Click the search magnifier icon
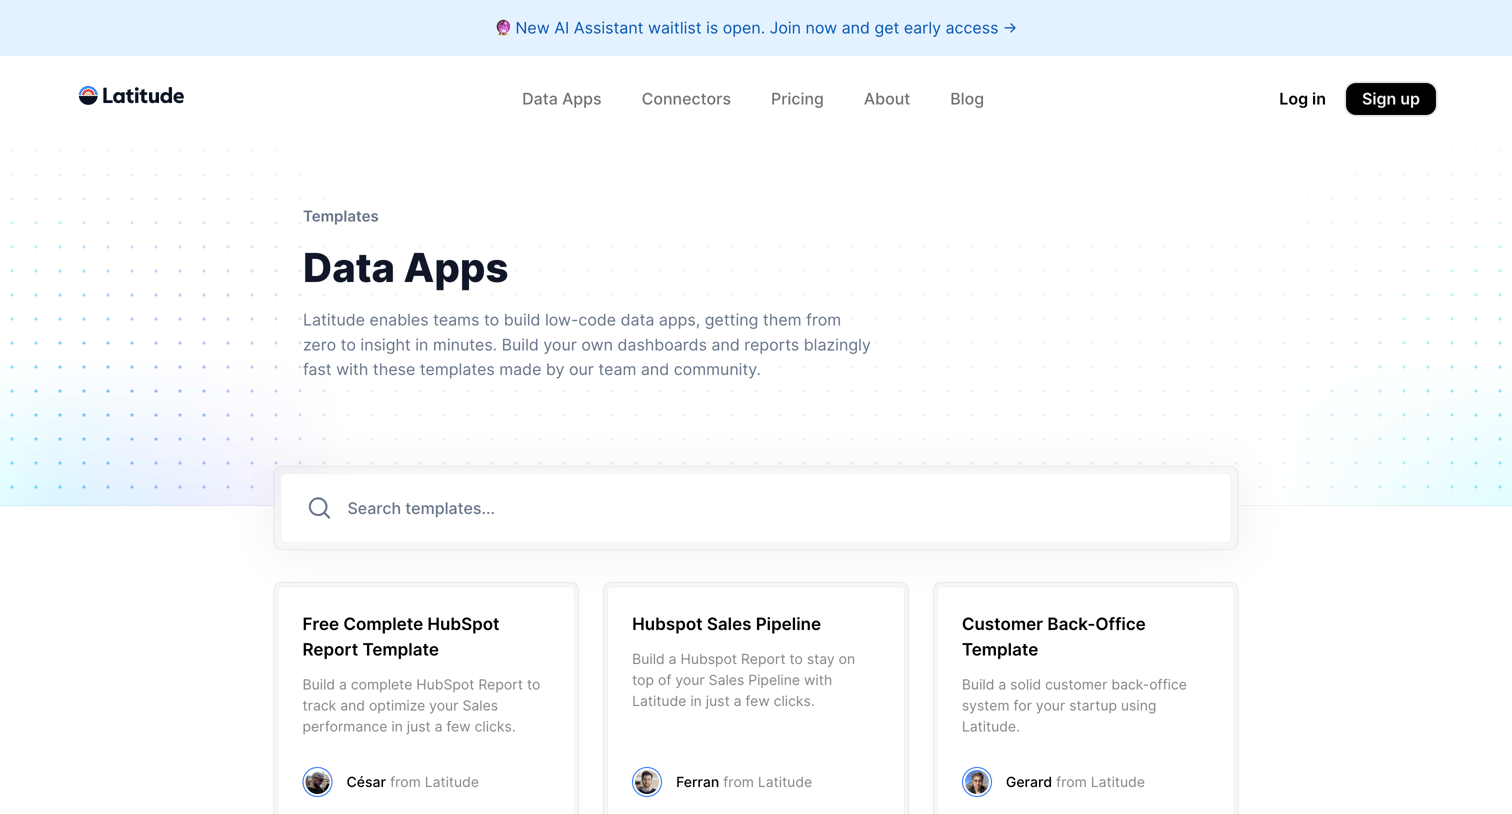This screenshot has height=814, width=1512. [x=319, y=508]
